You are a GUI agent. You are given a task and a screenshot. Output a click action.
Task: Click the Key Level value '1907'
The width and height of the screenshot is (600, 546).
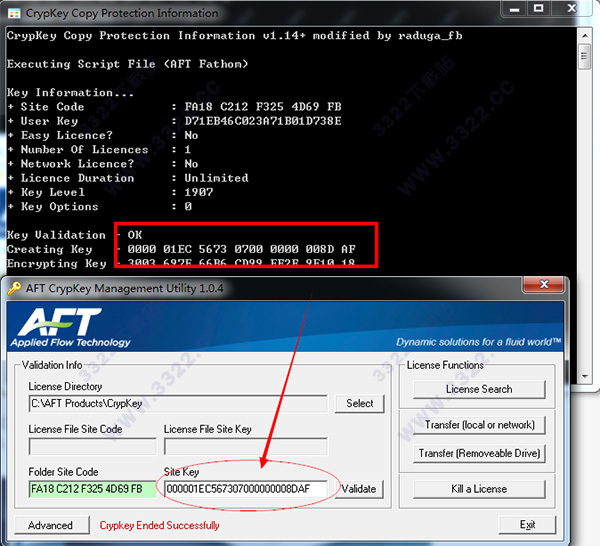coord(199,192)
